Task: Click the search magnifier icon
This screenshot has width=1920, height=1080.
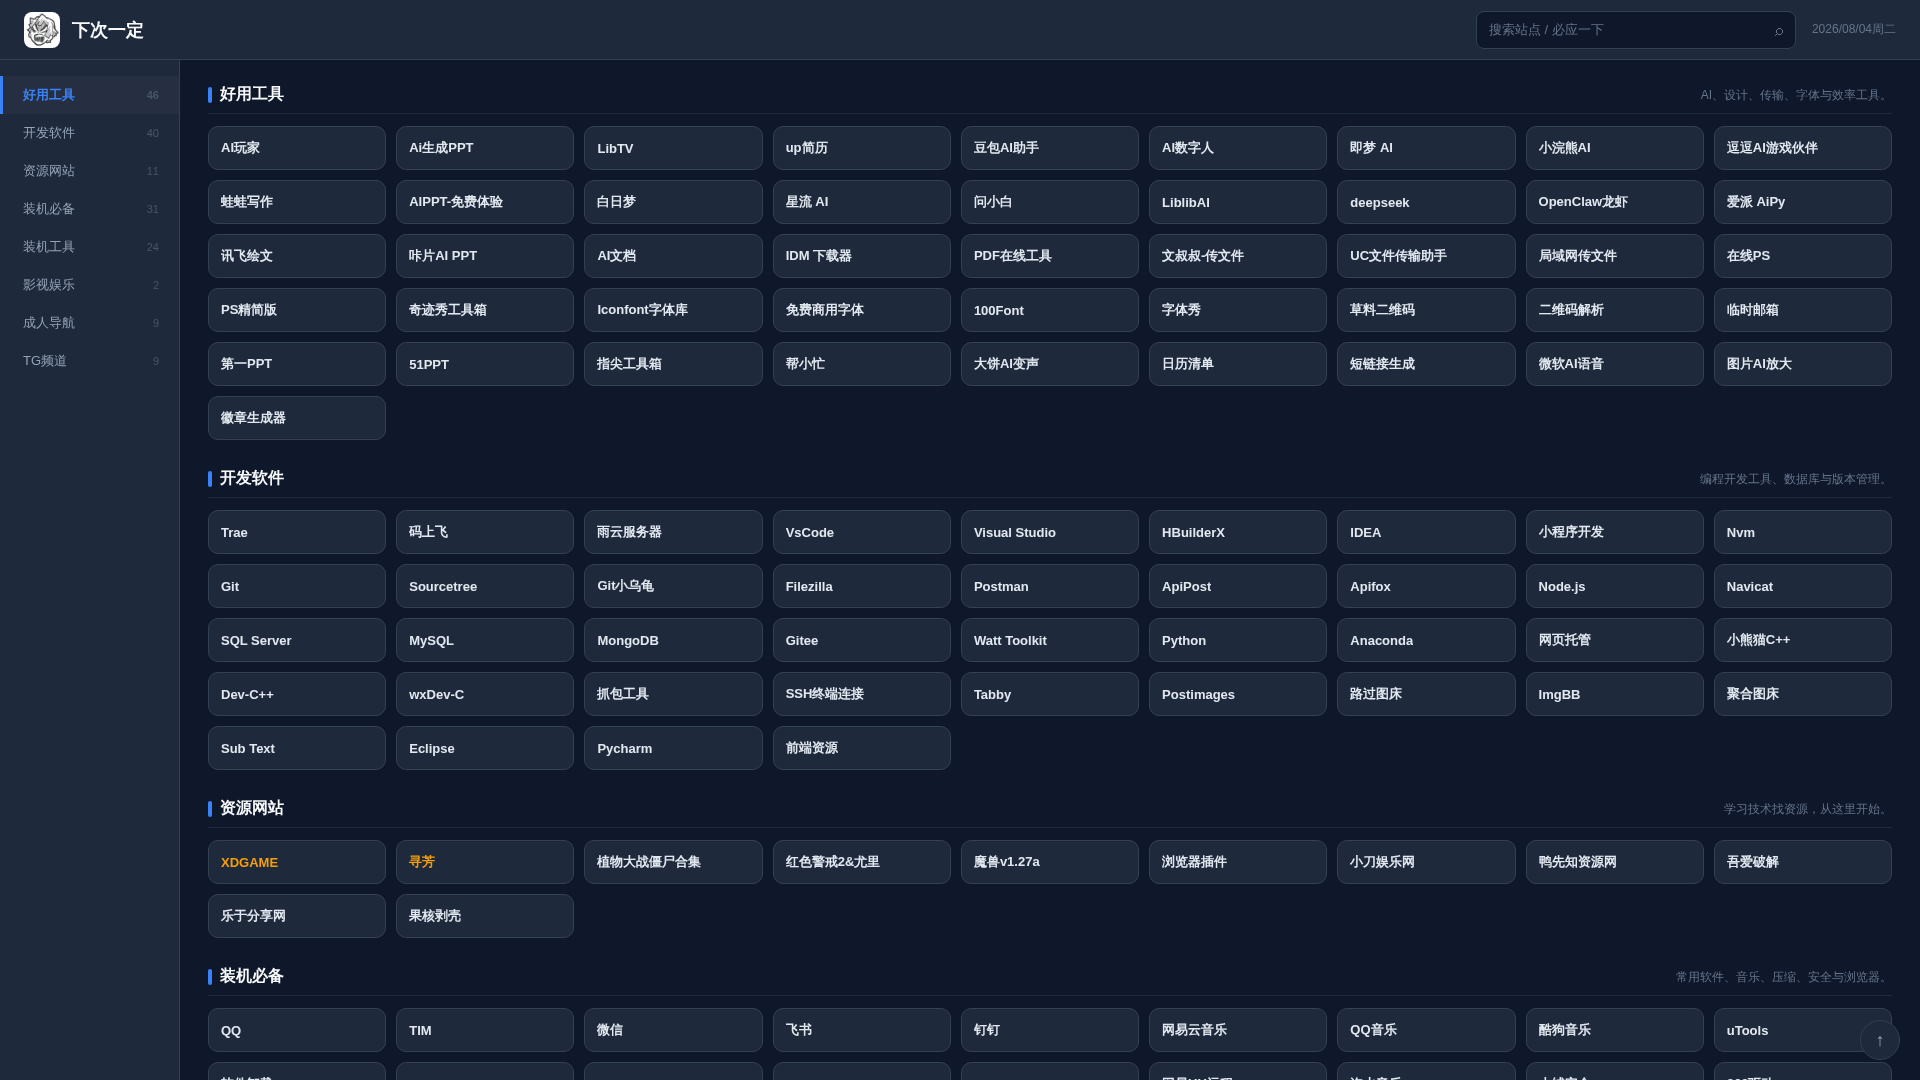Action: click(x=1779, y=31)
